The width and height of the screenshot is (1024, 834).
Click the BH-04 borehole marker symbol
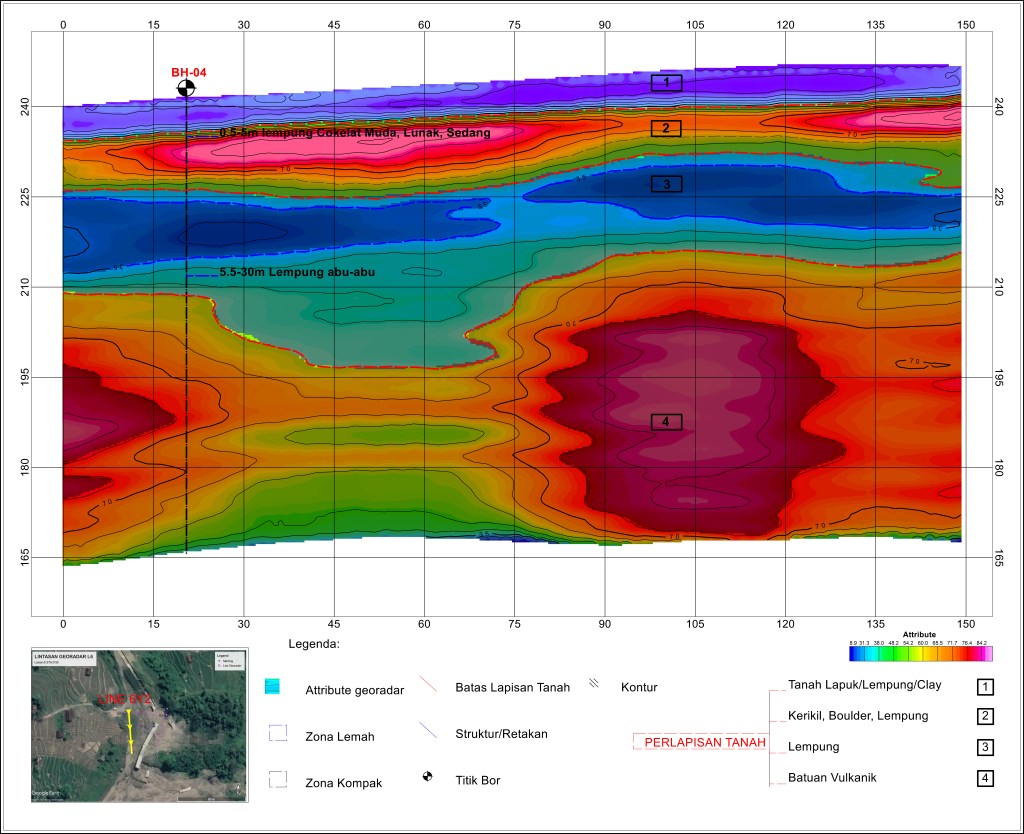[186, 89]
